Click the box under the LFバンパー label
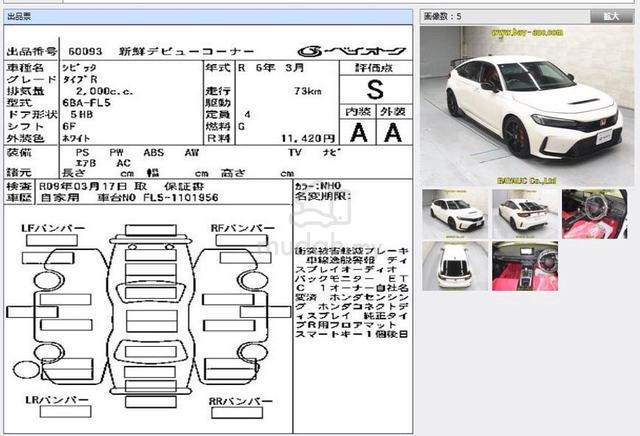The image size is (640, 436). pos(52,240)
